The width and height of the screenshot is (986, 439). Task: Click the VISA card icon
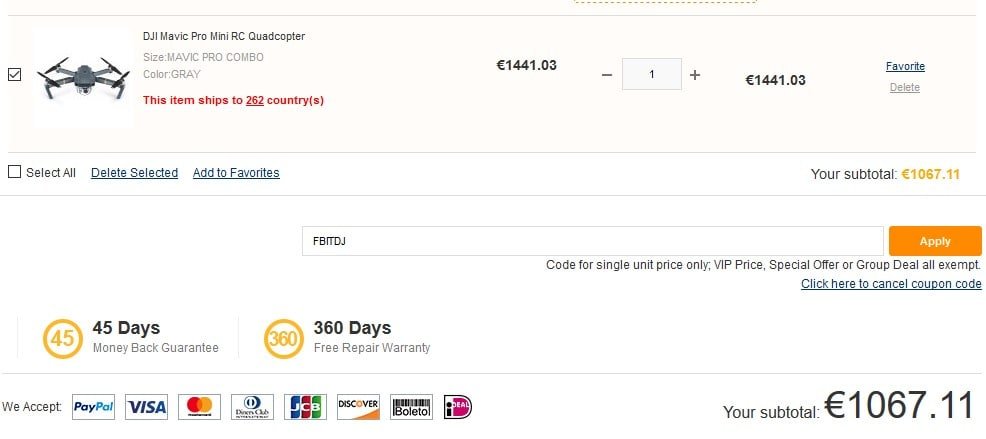[147, 407]
